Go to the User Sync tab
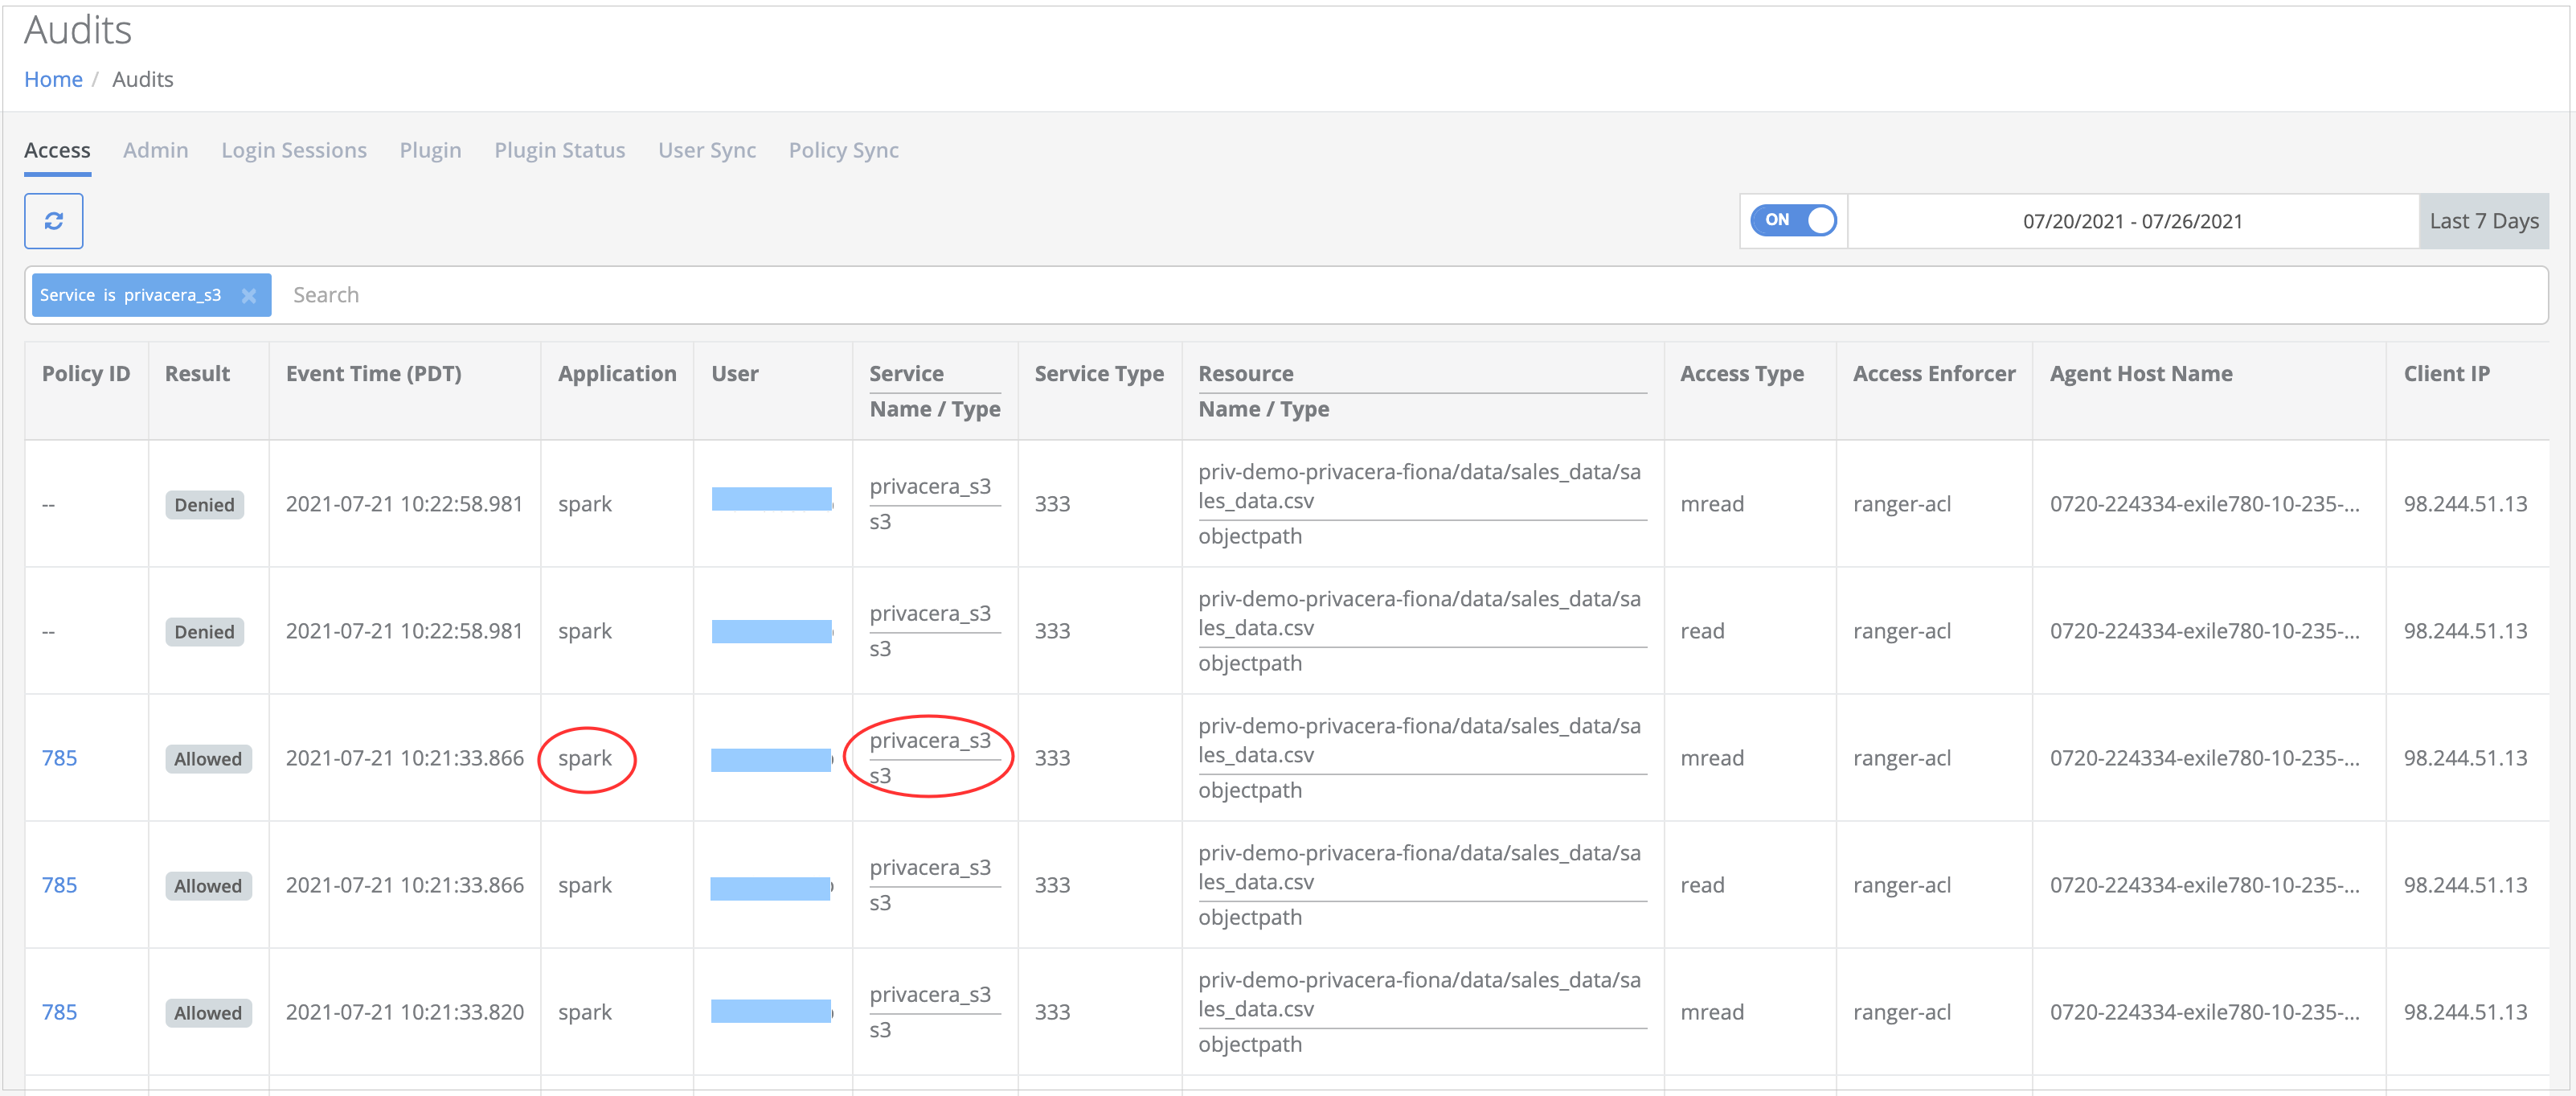Viewport: 2576px width, 1096px height. [706, 150]
